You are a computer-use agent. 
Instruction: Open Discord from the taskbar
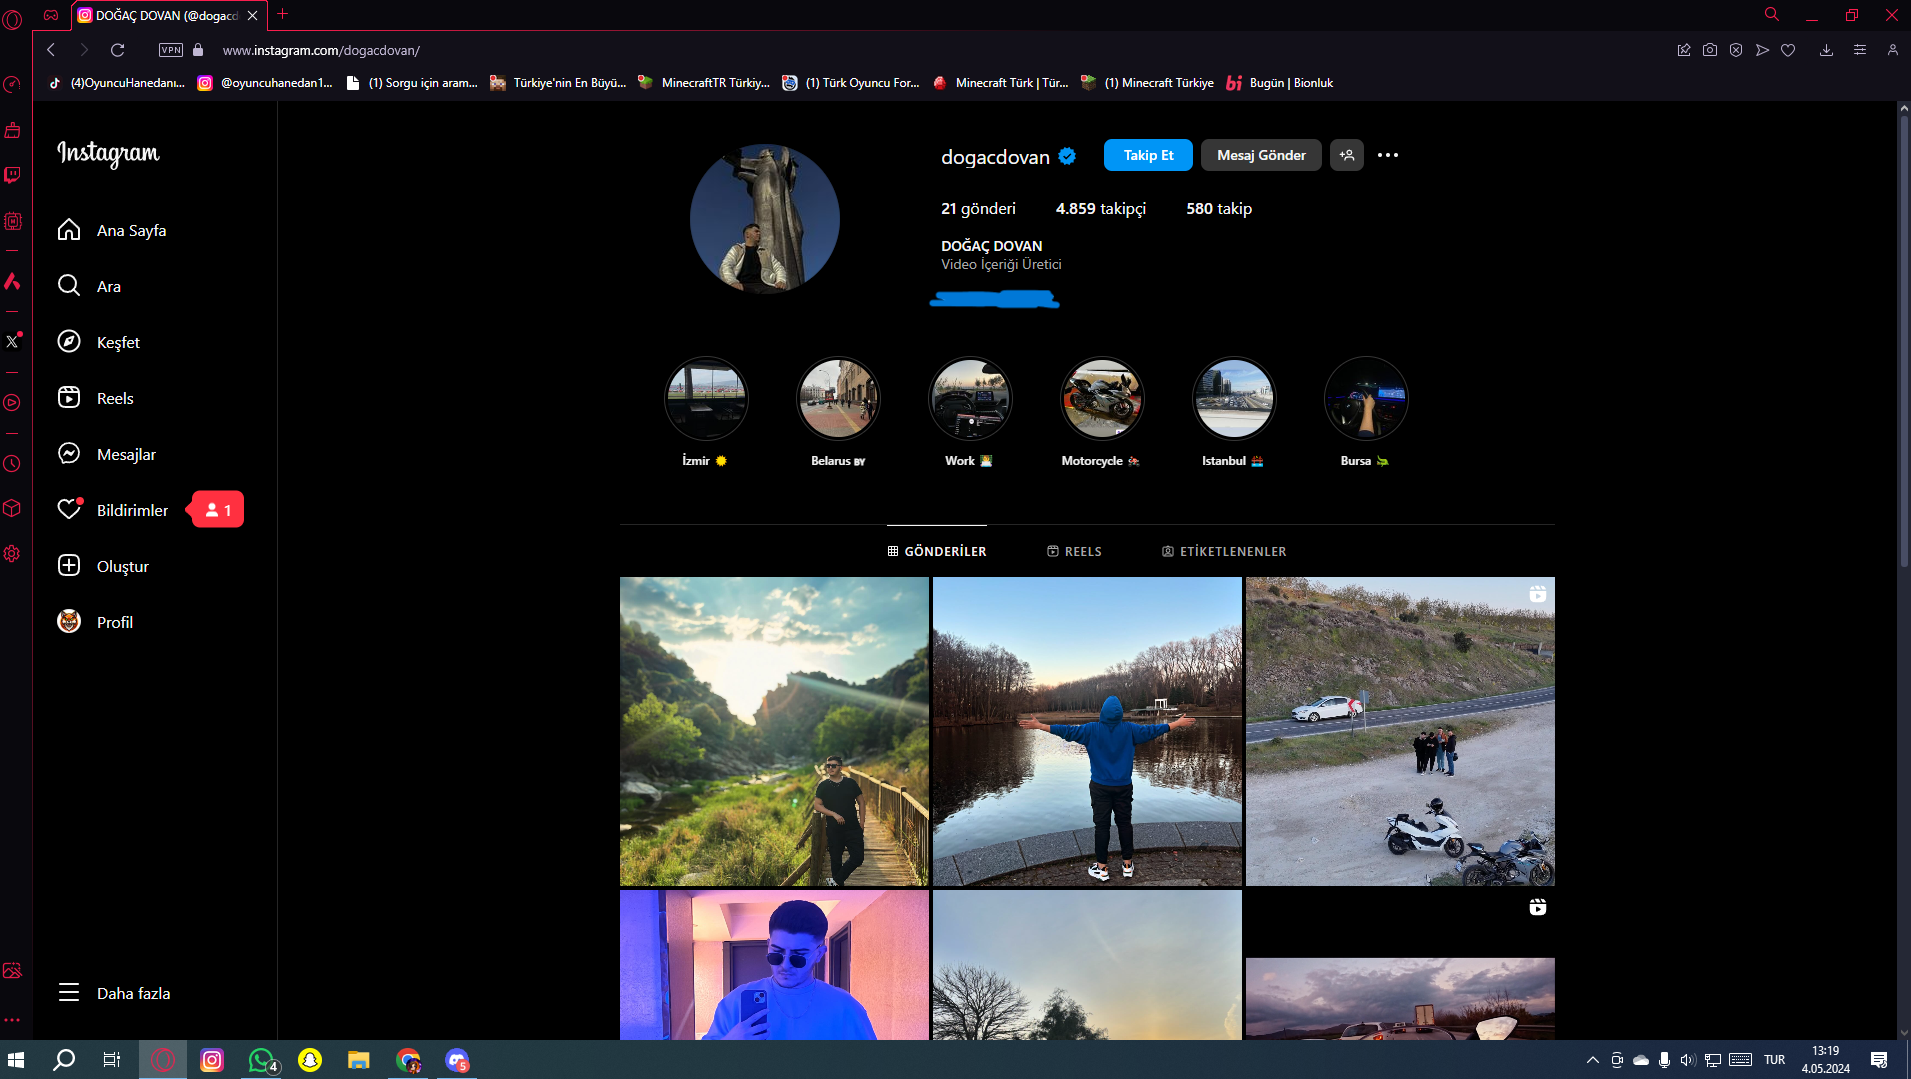point(457,1060)
